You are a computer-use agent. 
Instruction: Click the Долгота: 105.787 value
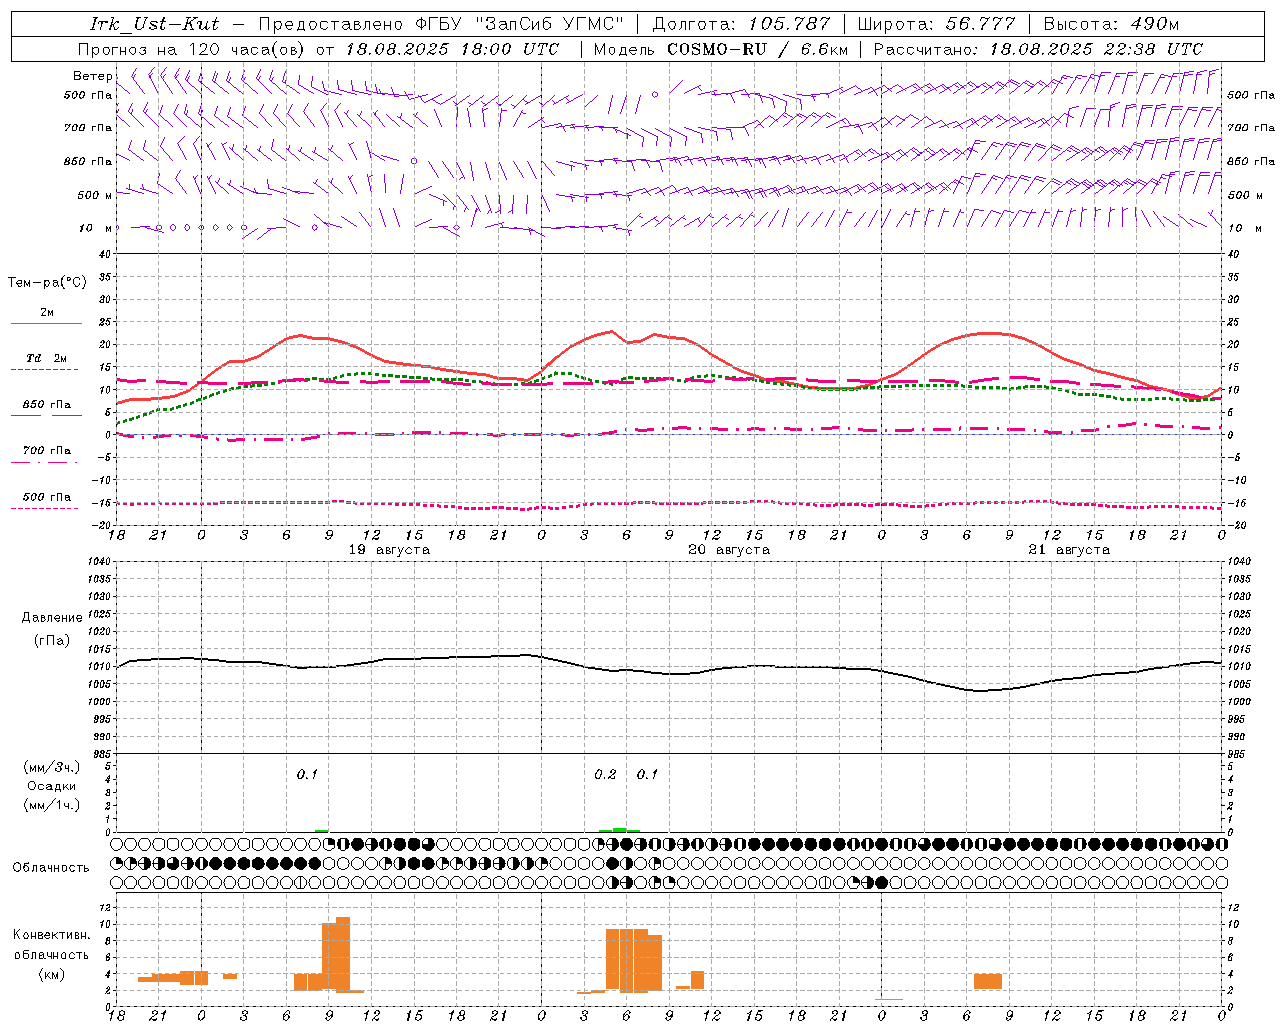click(741, 24)
